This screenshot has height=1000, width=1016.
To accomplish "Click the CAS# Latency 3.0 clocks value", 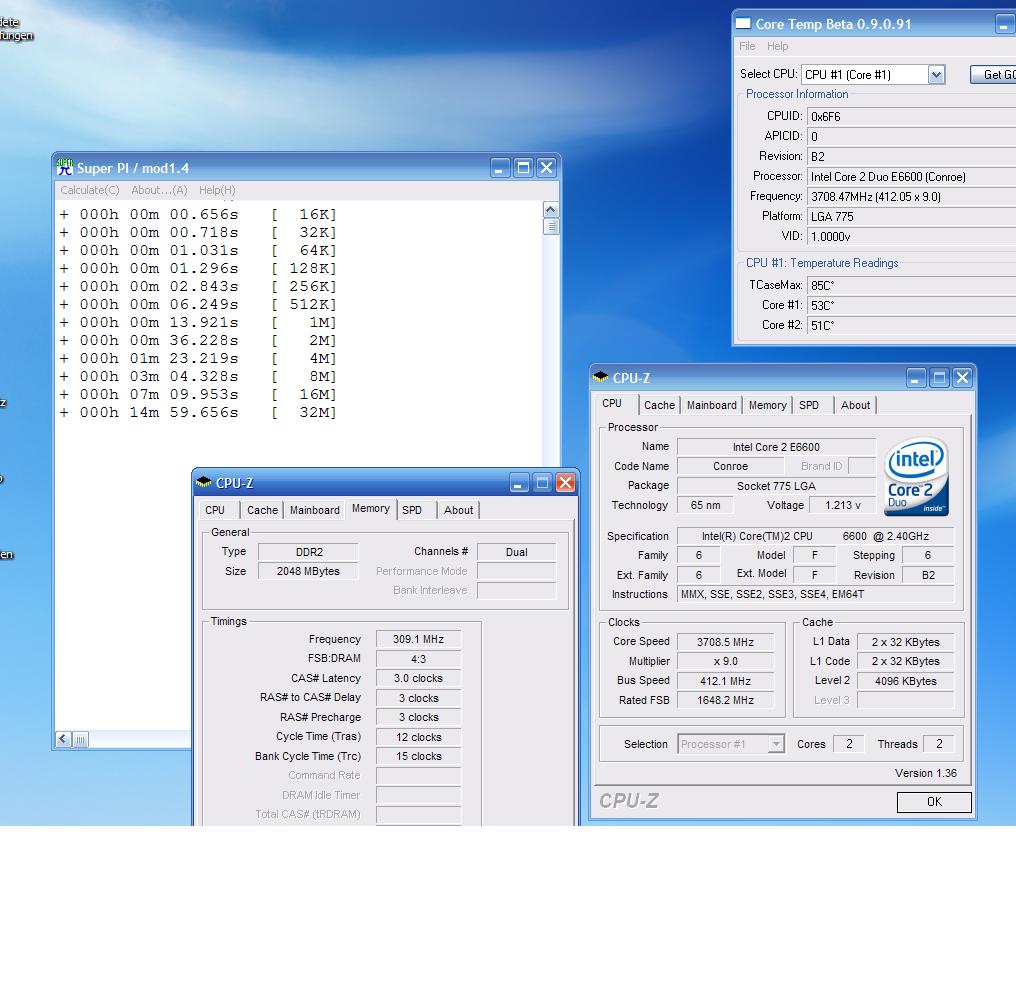I will pyautogui.click(x=418, y=678).
